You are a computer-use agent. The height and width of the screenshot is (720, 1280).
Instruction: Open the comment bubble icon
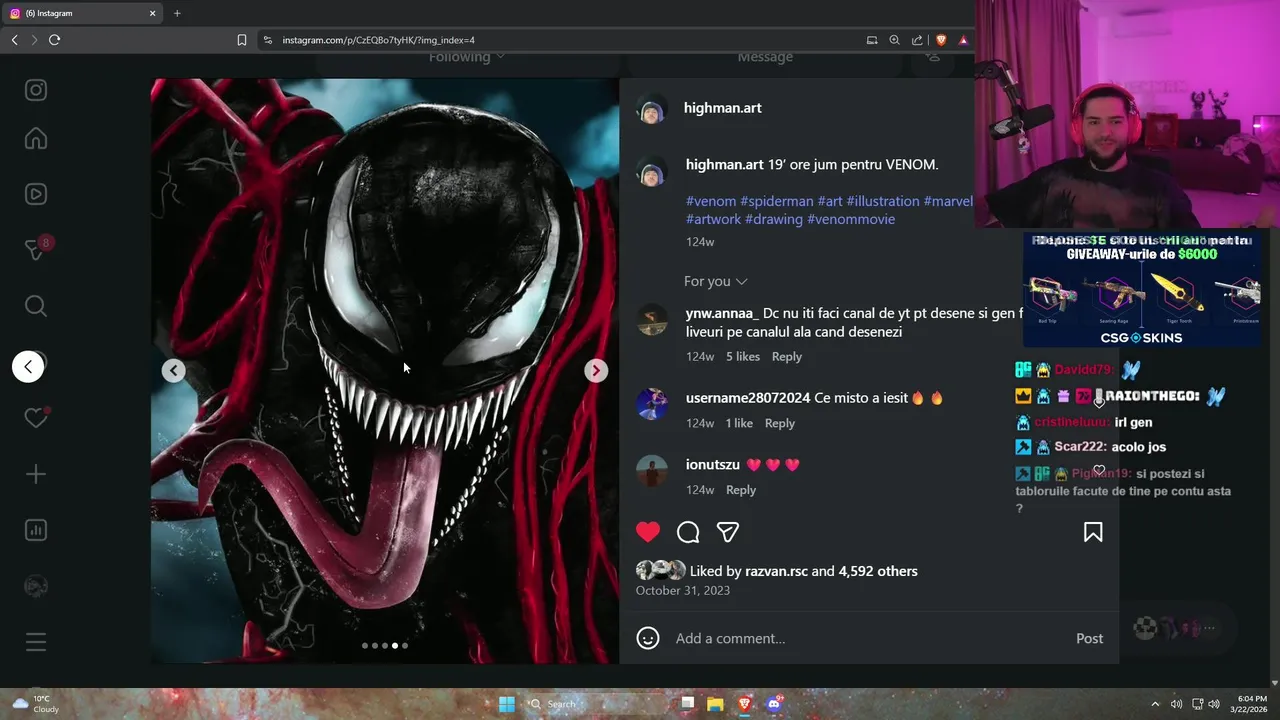688,532
